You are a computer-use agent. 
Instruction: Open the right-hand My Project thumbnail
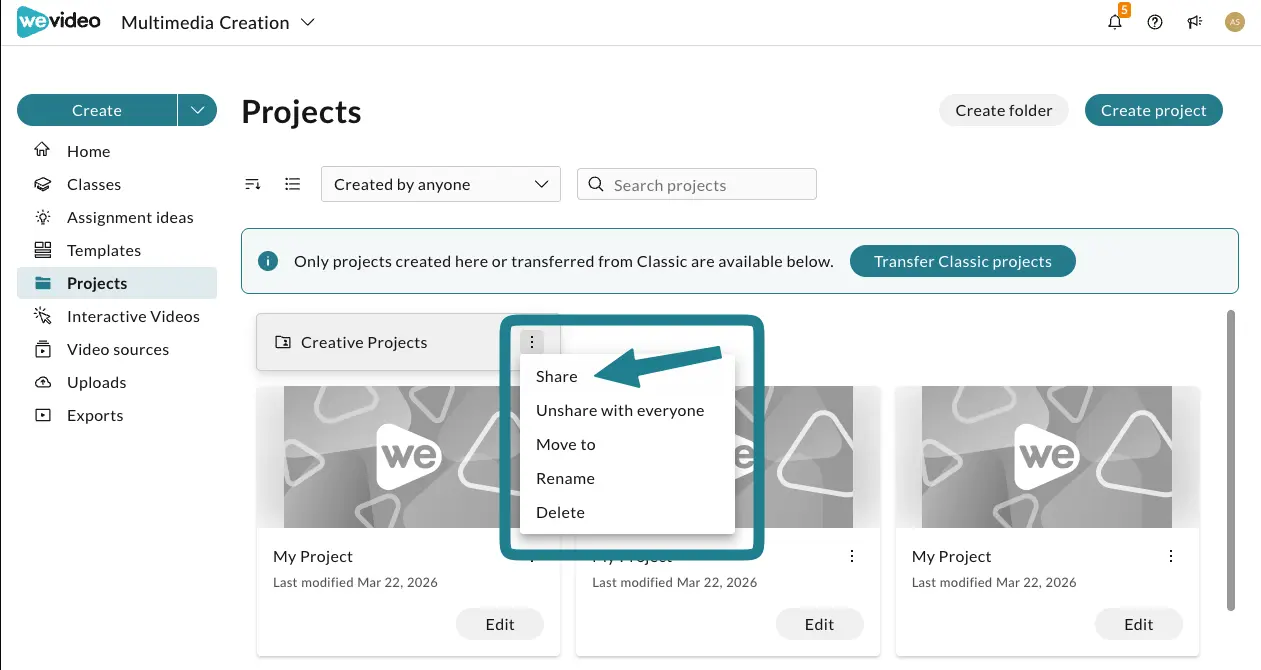click(x=1047, y=457)
